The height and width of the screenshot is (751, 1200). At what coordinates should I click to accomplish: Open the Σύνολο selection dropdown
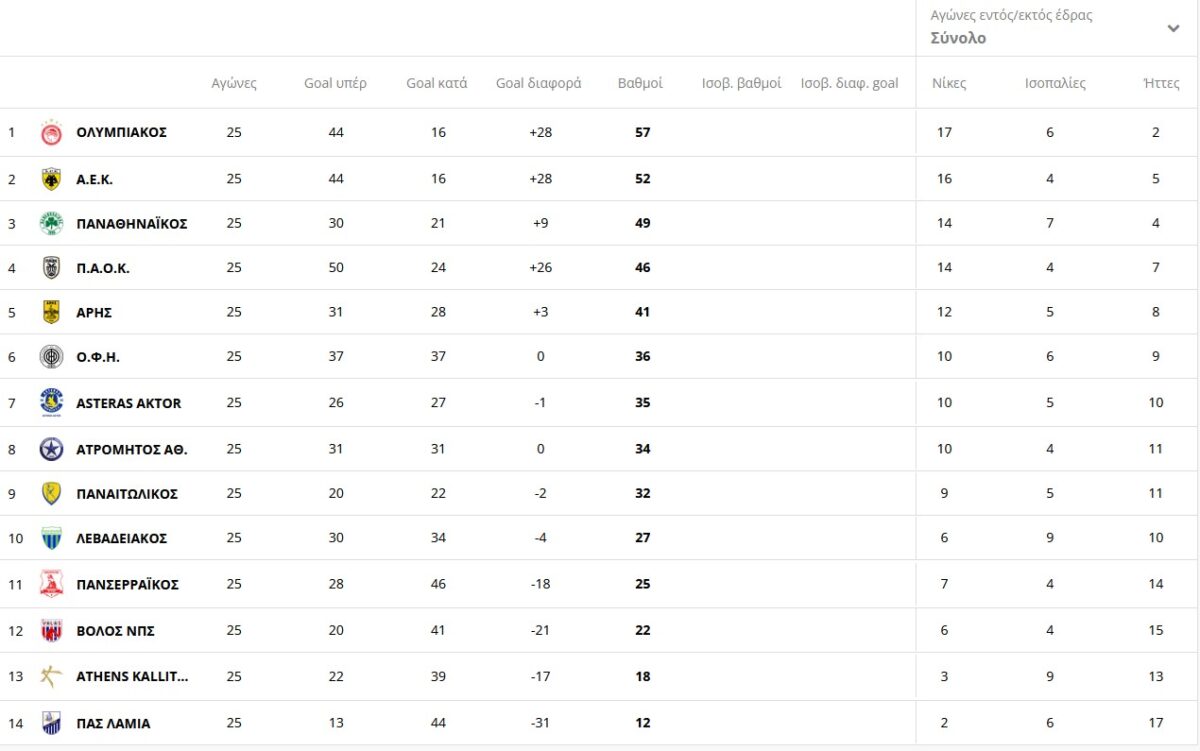click(x=1056, y=28)
